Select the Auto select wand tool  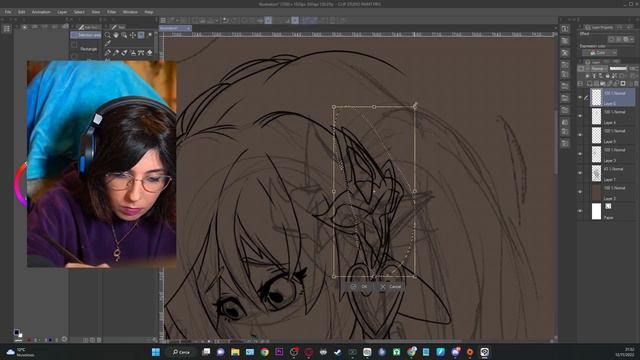pos(150,36)
